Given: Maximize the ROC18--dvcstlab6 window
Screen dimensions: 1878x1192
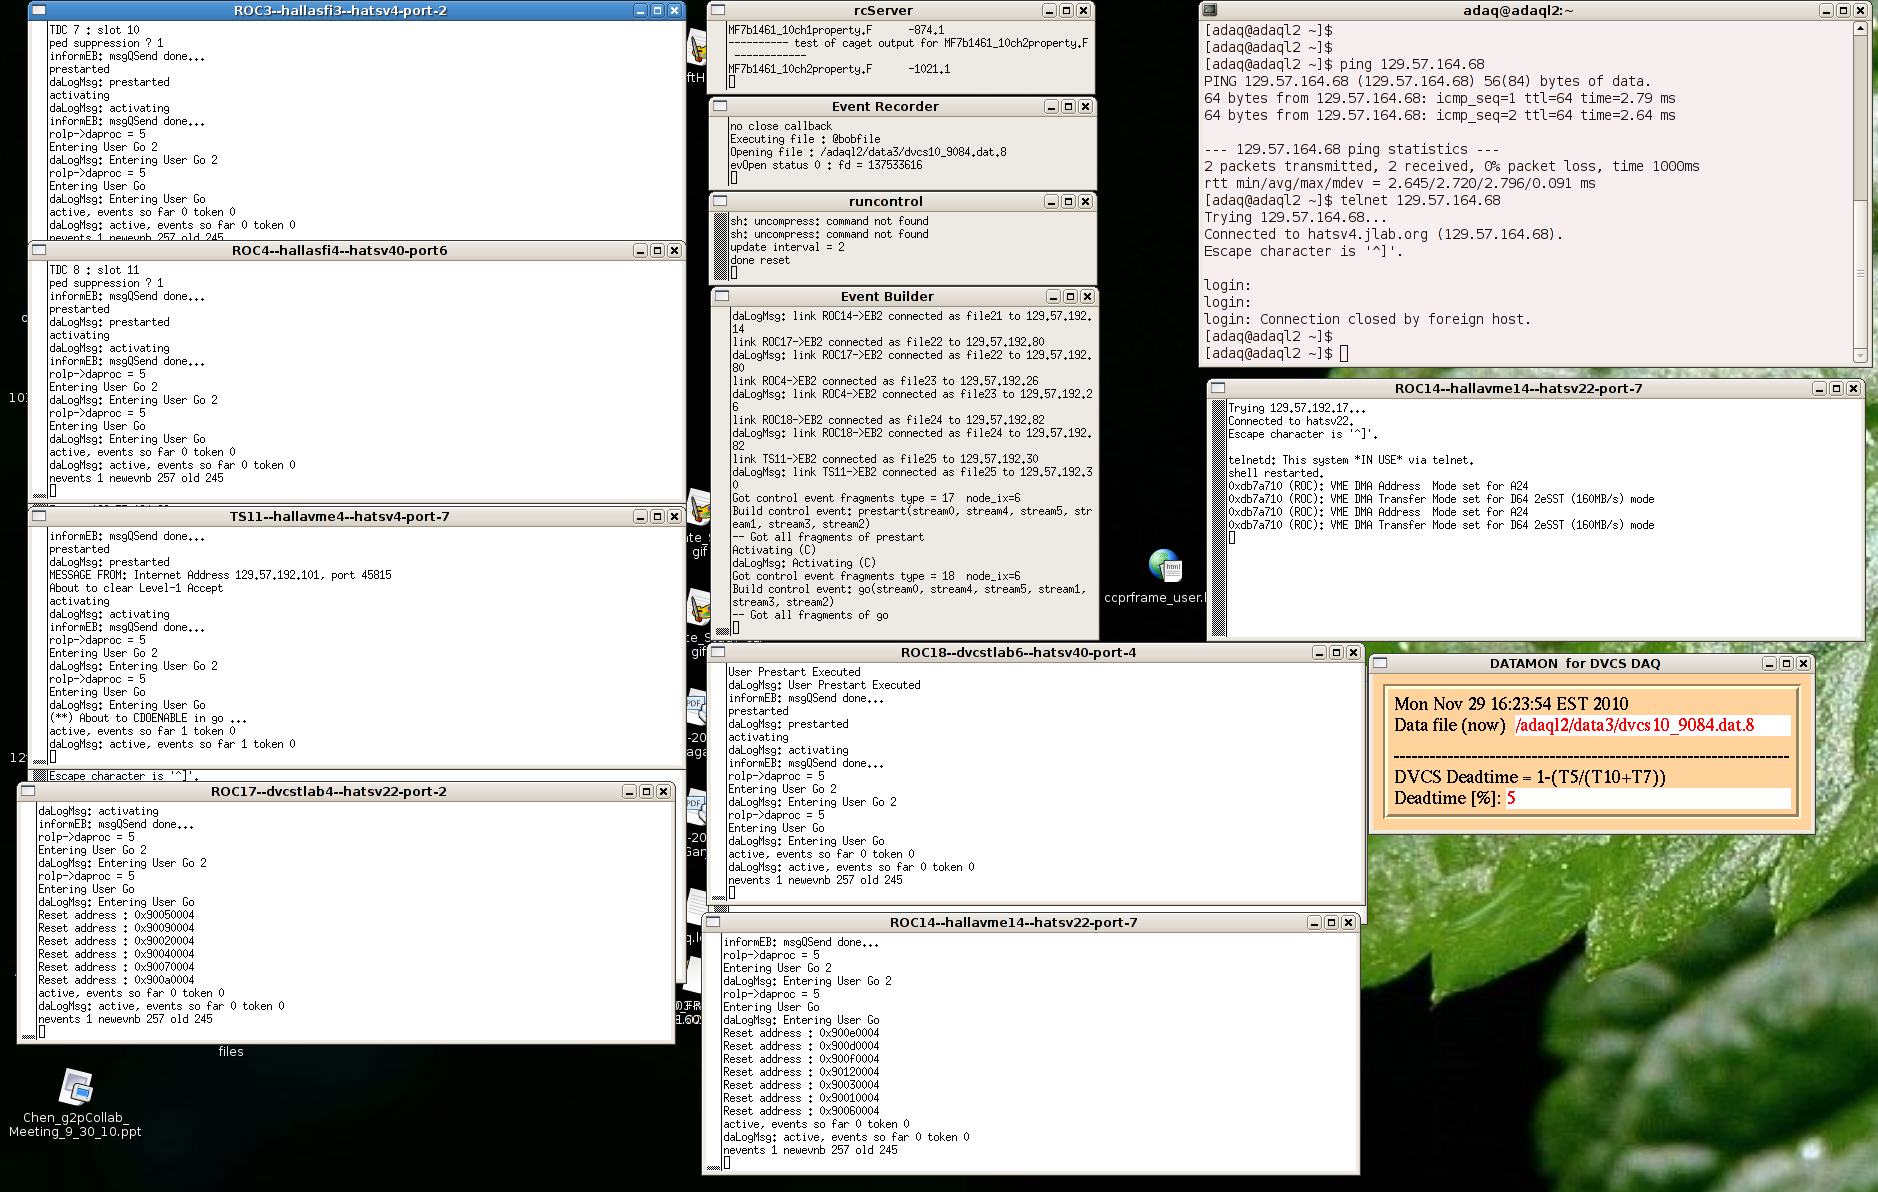Looking at the screenshot, I should pos(1336,652).
